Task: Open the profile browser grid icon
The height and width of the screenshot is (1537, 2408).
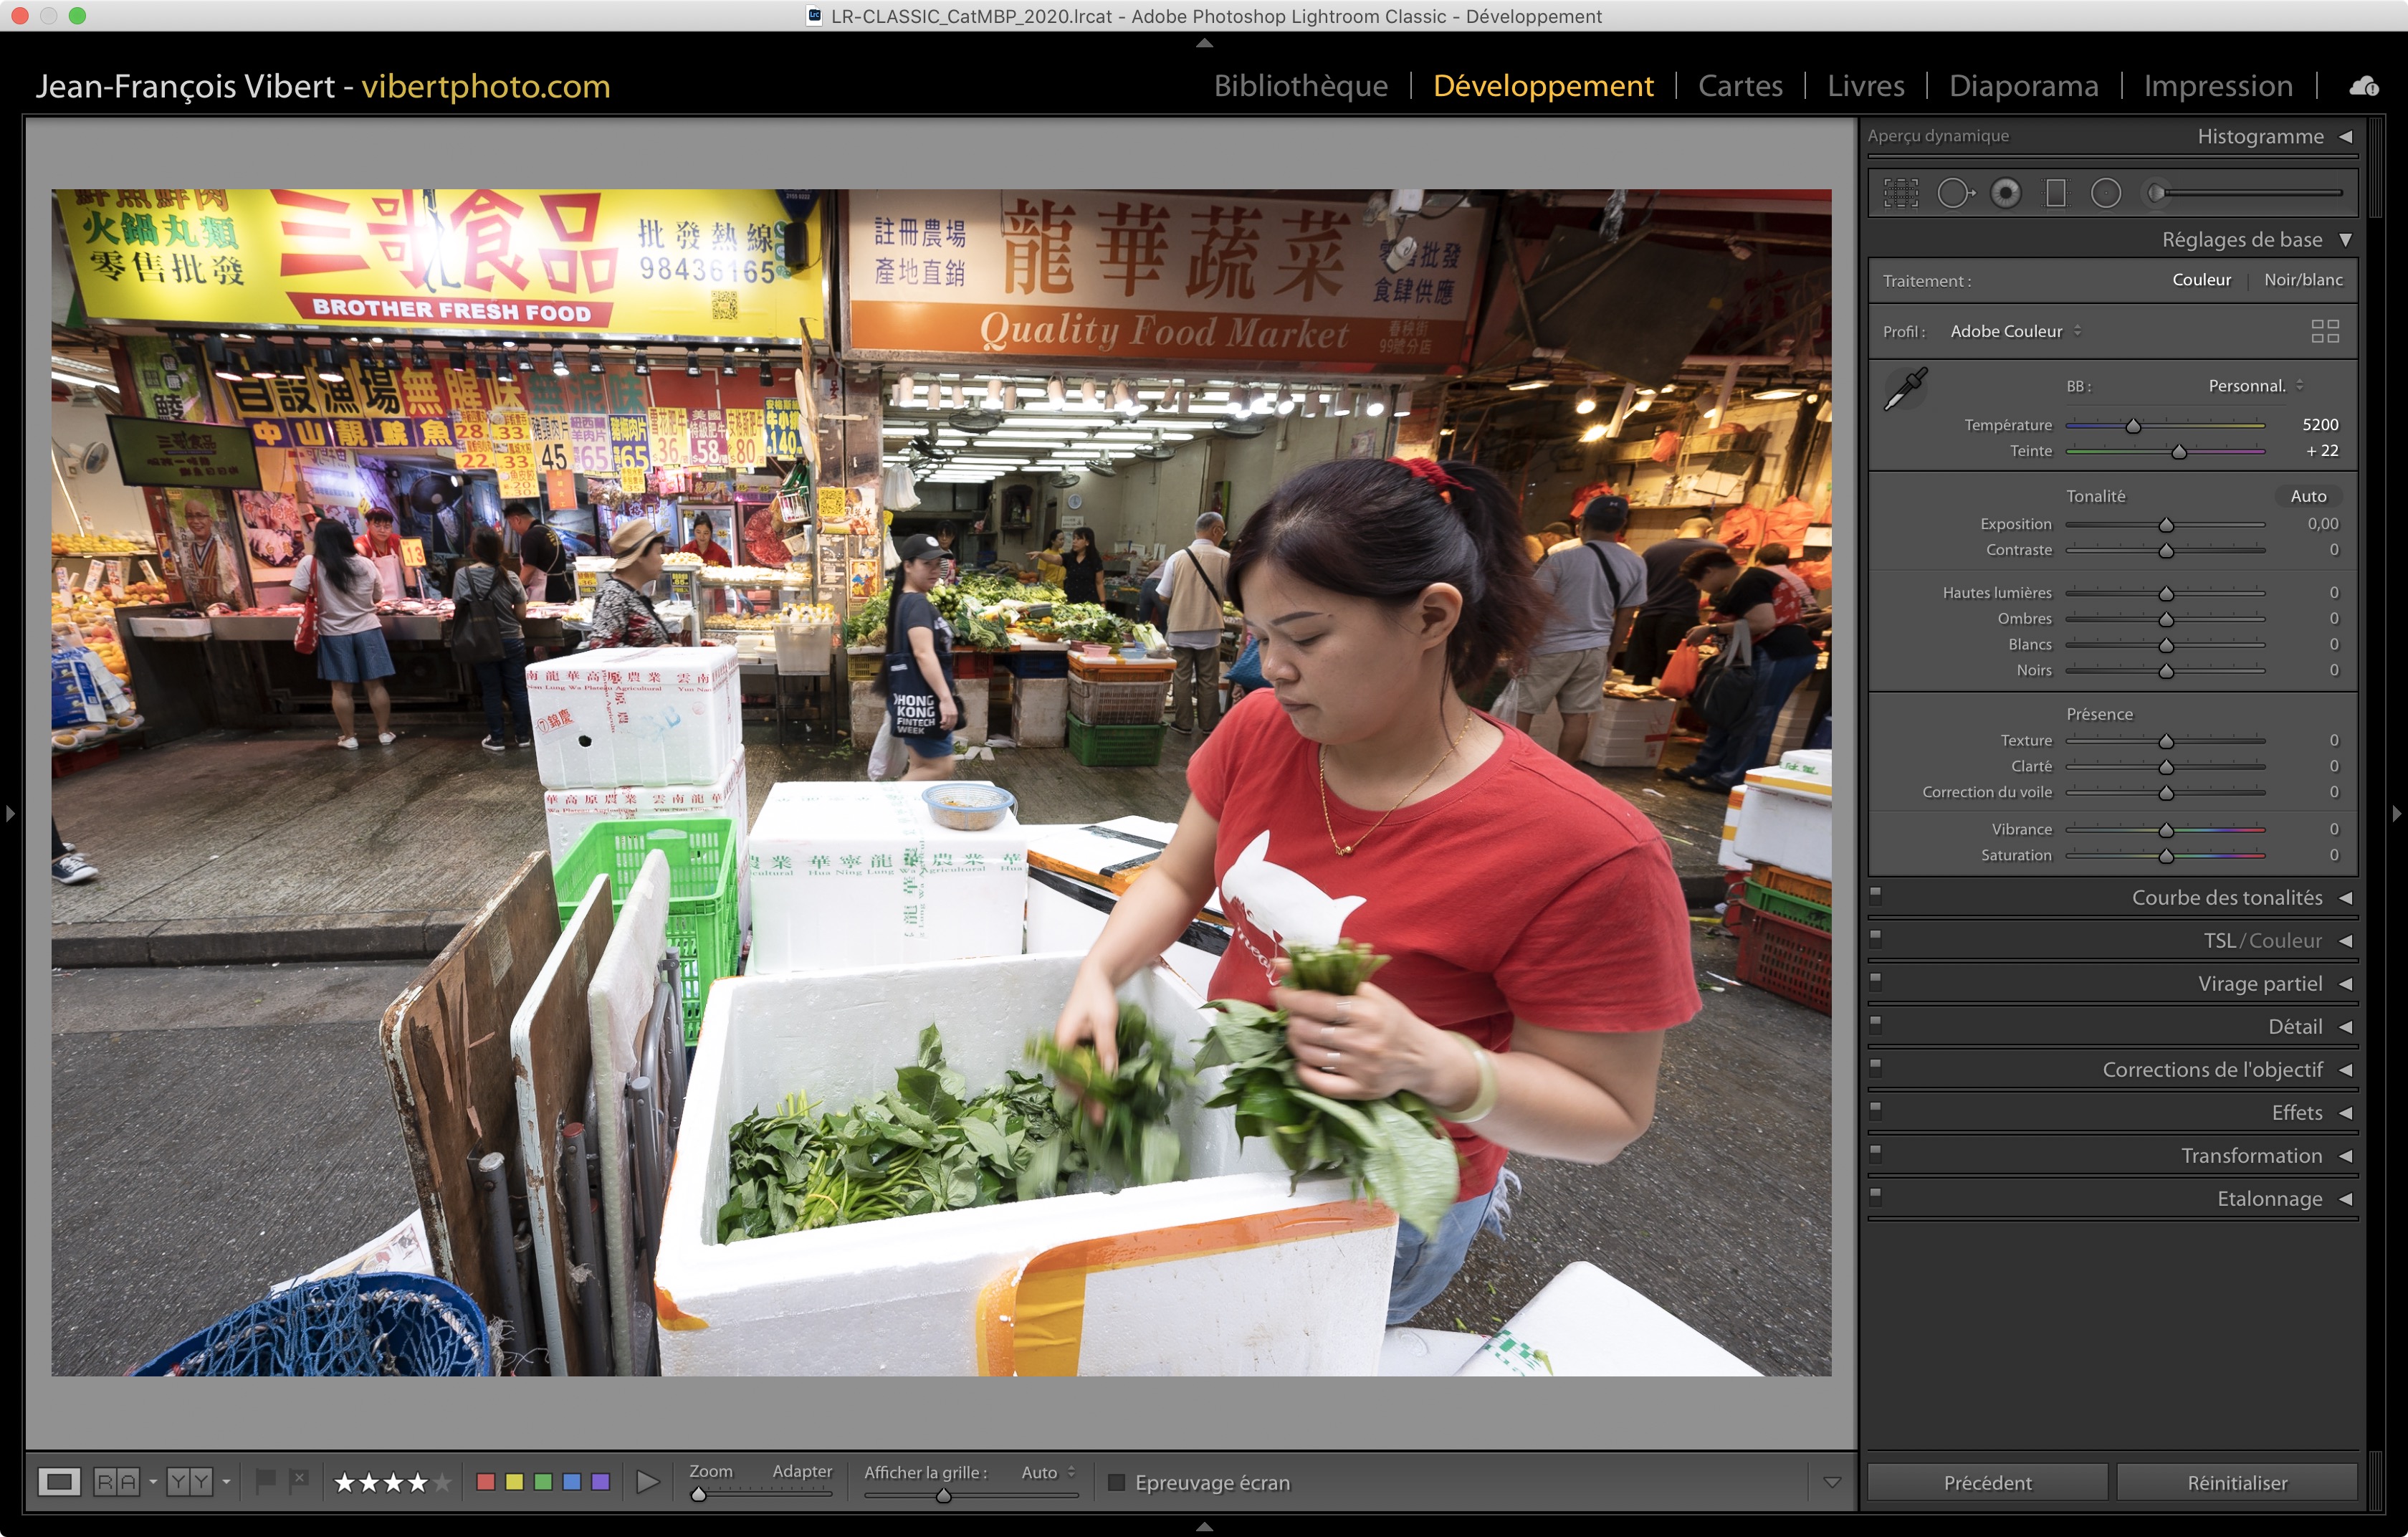Action: [x=2325, y=331]
